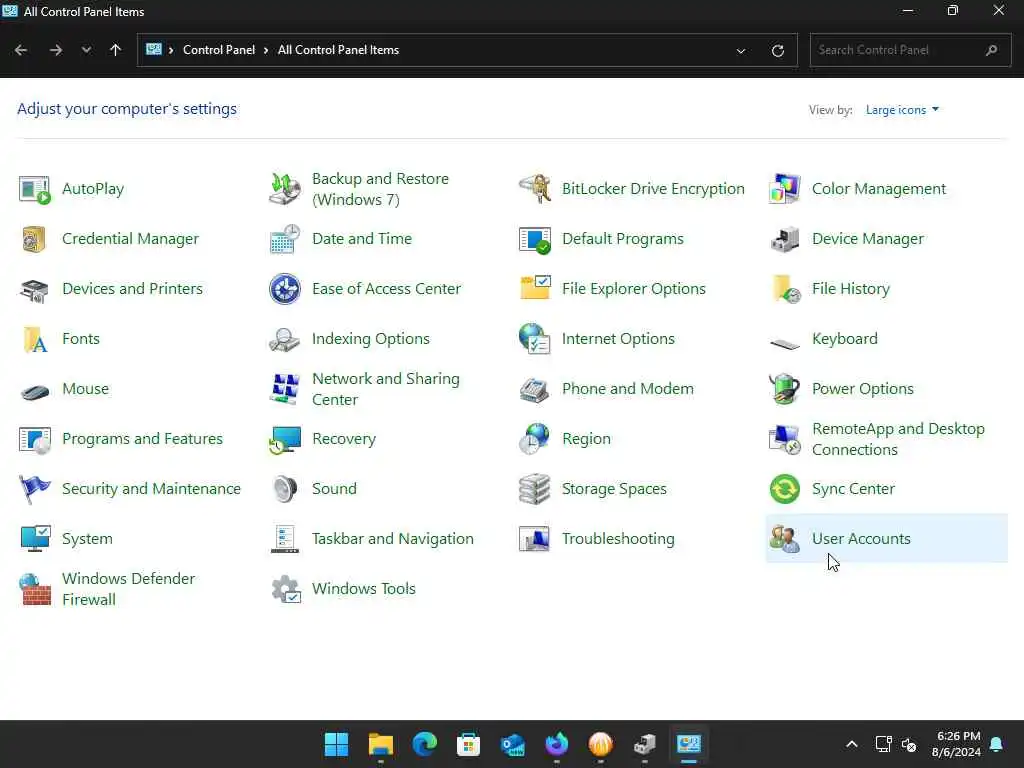Open User Accounts link
1024x768 pixels.
[x=861, y=539]
